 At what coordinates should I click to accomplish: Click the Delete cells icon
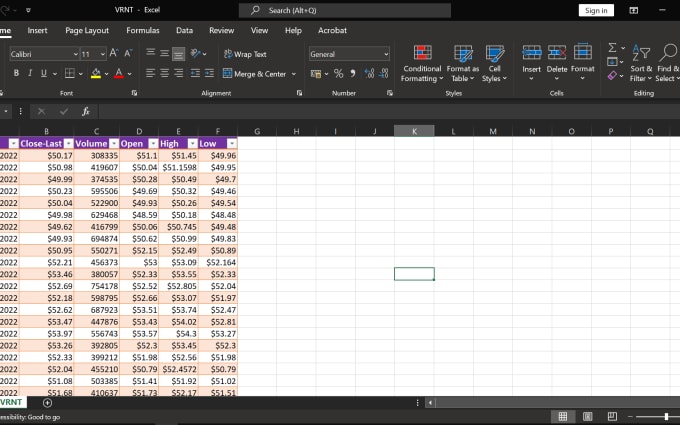tap(557, 53)
